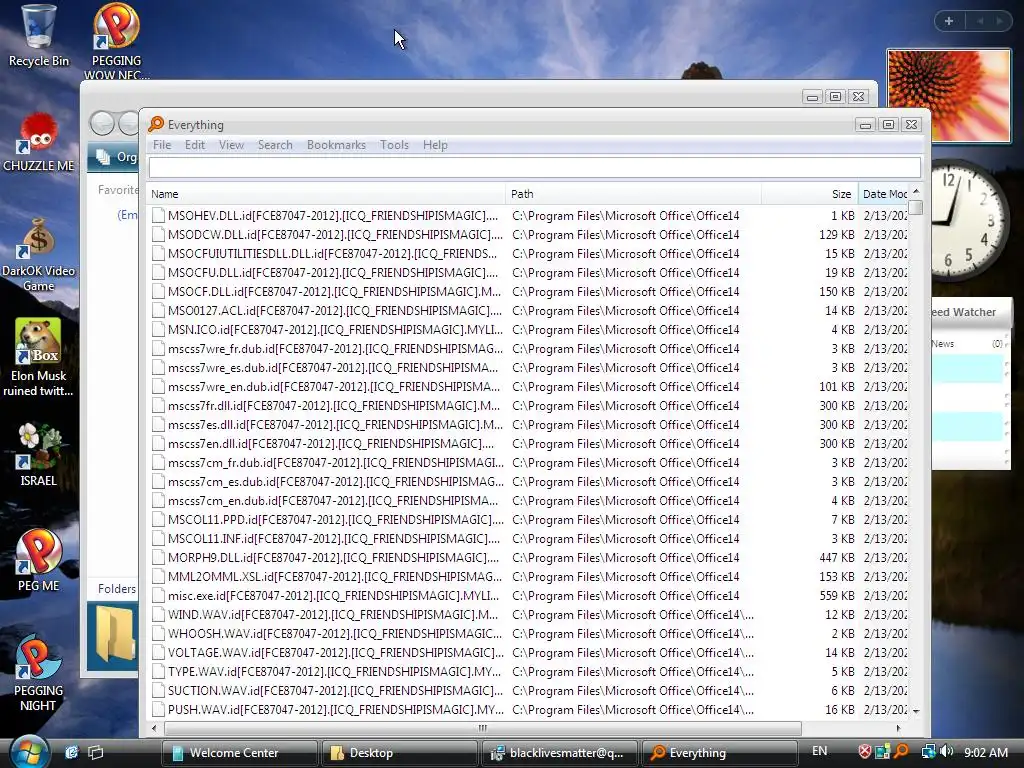
Task: Click the Everything taskbar button
Action: click(721, 753)
